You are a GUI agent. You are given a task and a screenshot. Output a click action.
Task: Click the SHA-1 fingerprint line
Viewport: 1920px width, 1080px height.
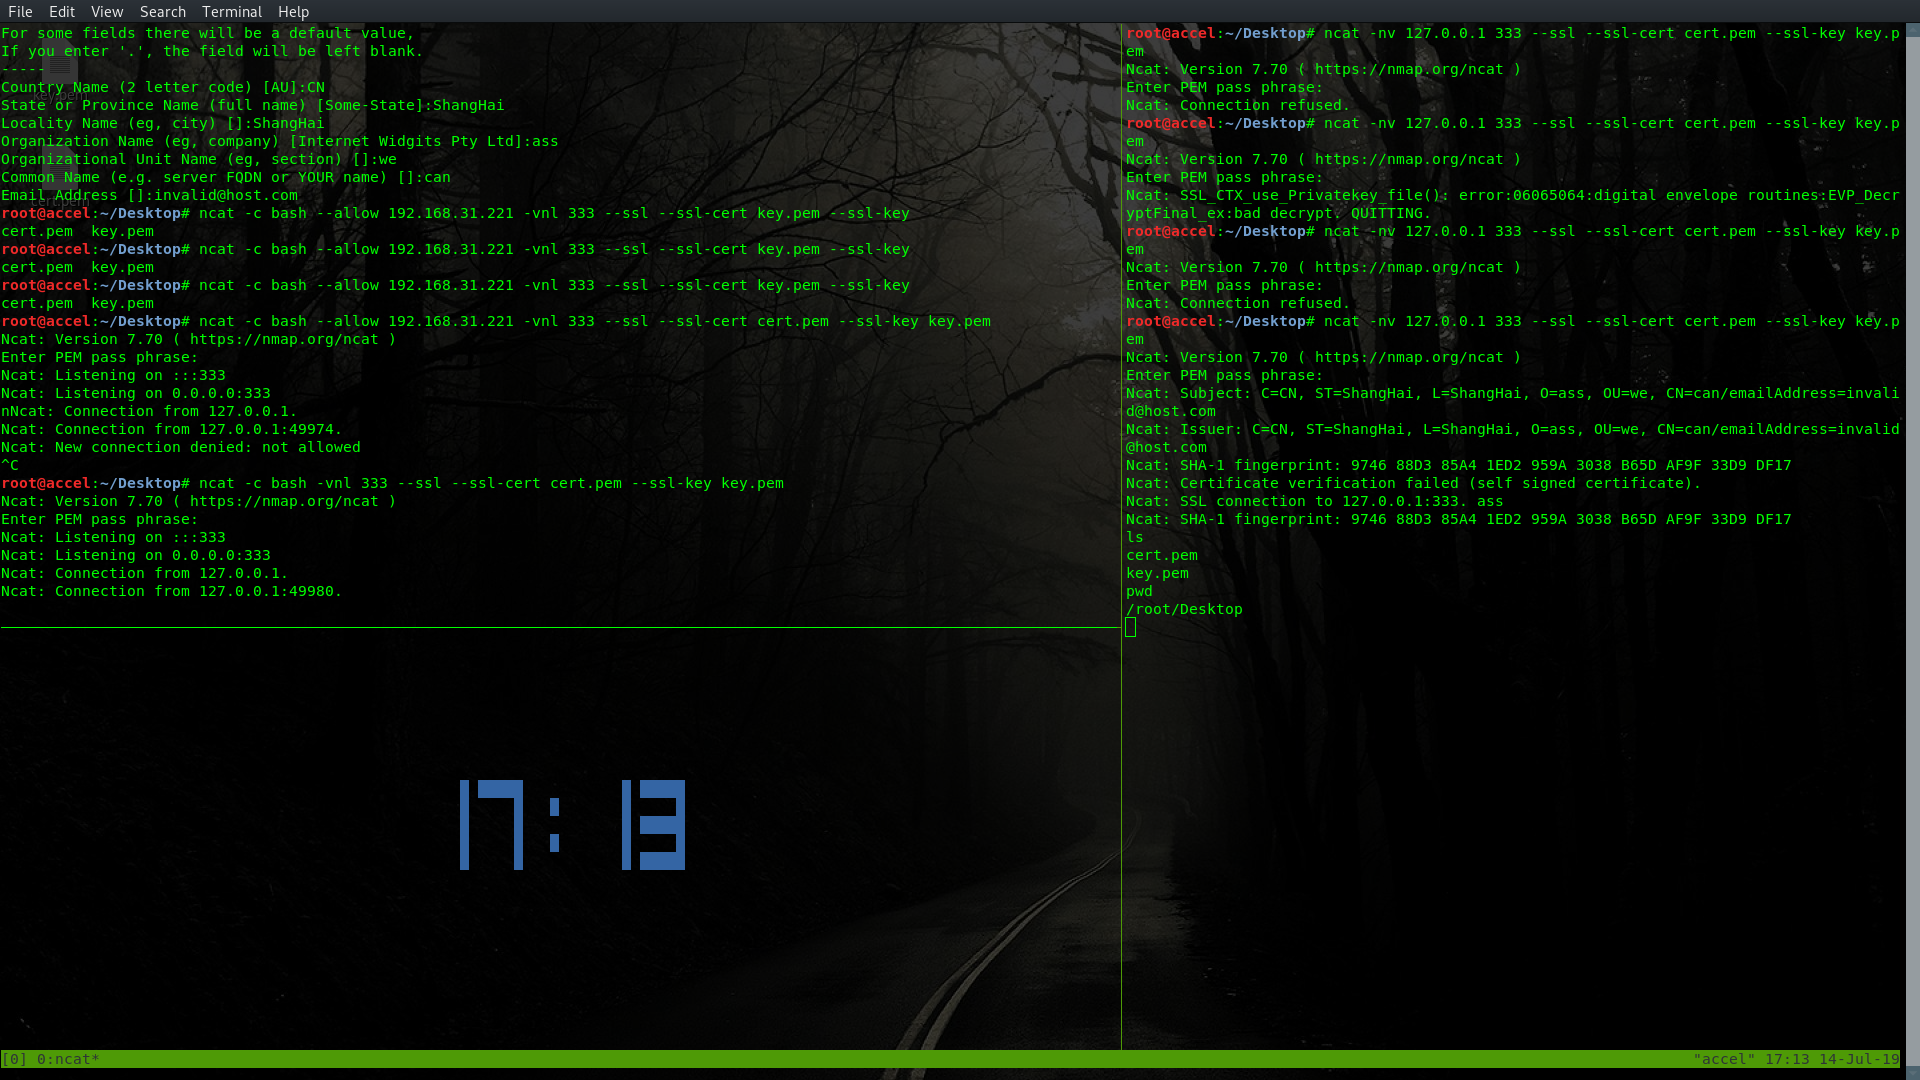[1458, 465]
